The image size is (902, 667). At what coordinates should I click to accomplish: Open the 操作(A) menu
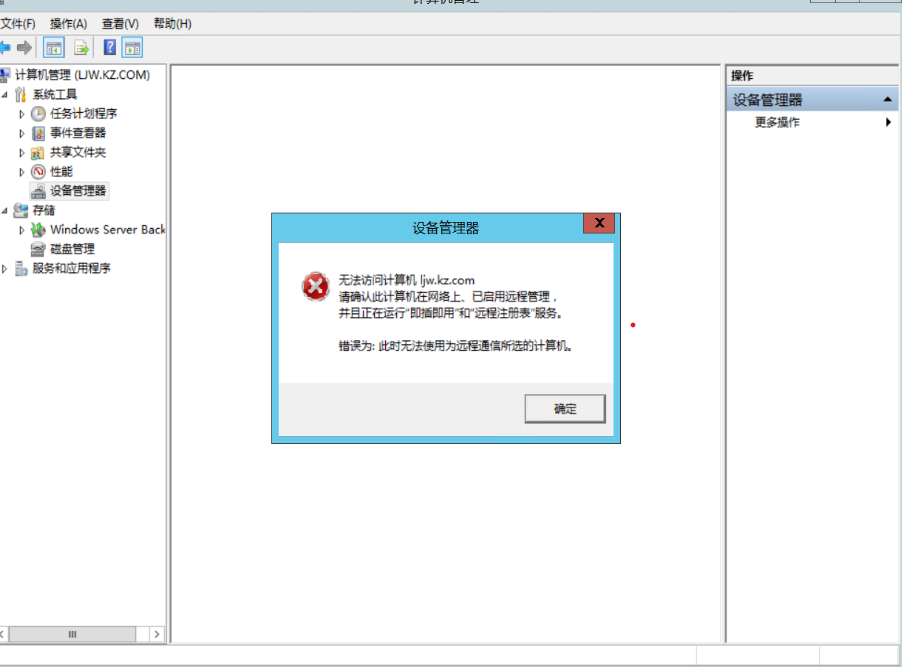click(68, 24)
